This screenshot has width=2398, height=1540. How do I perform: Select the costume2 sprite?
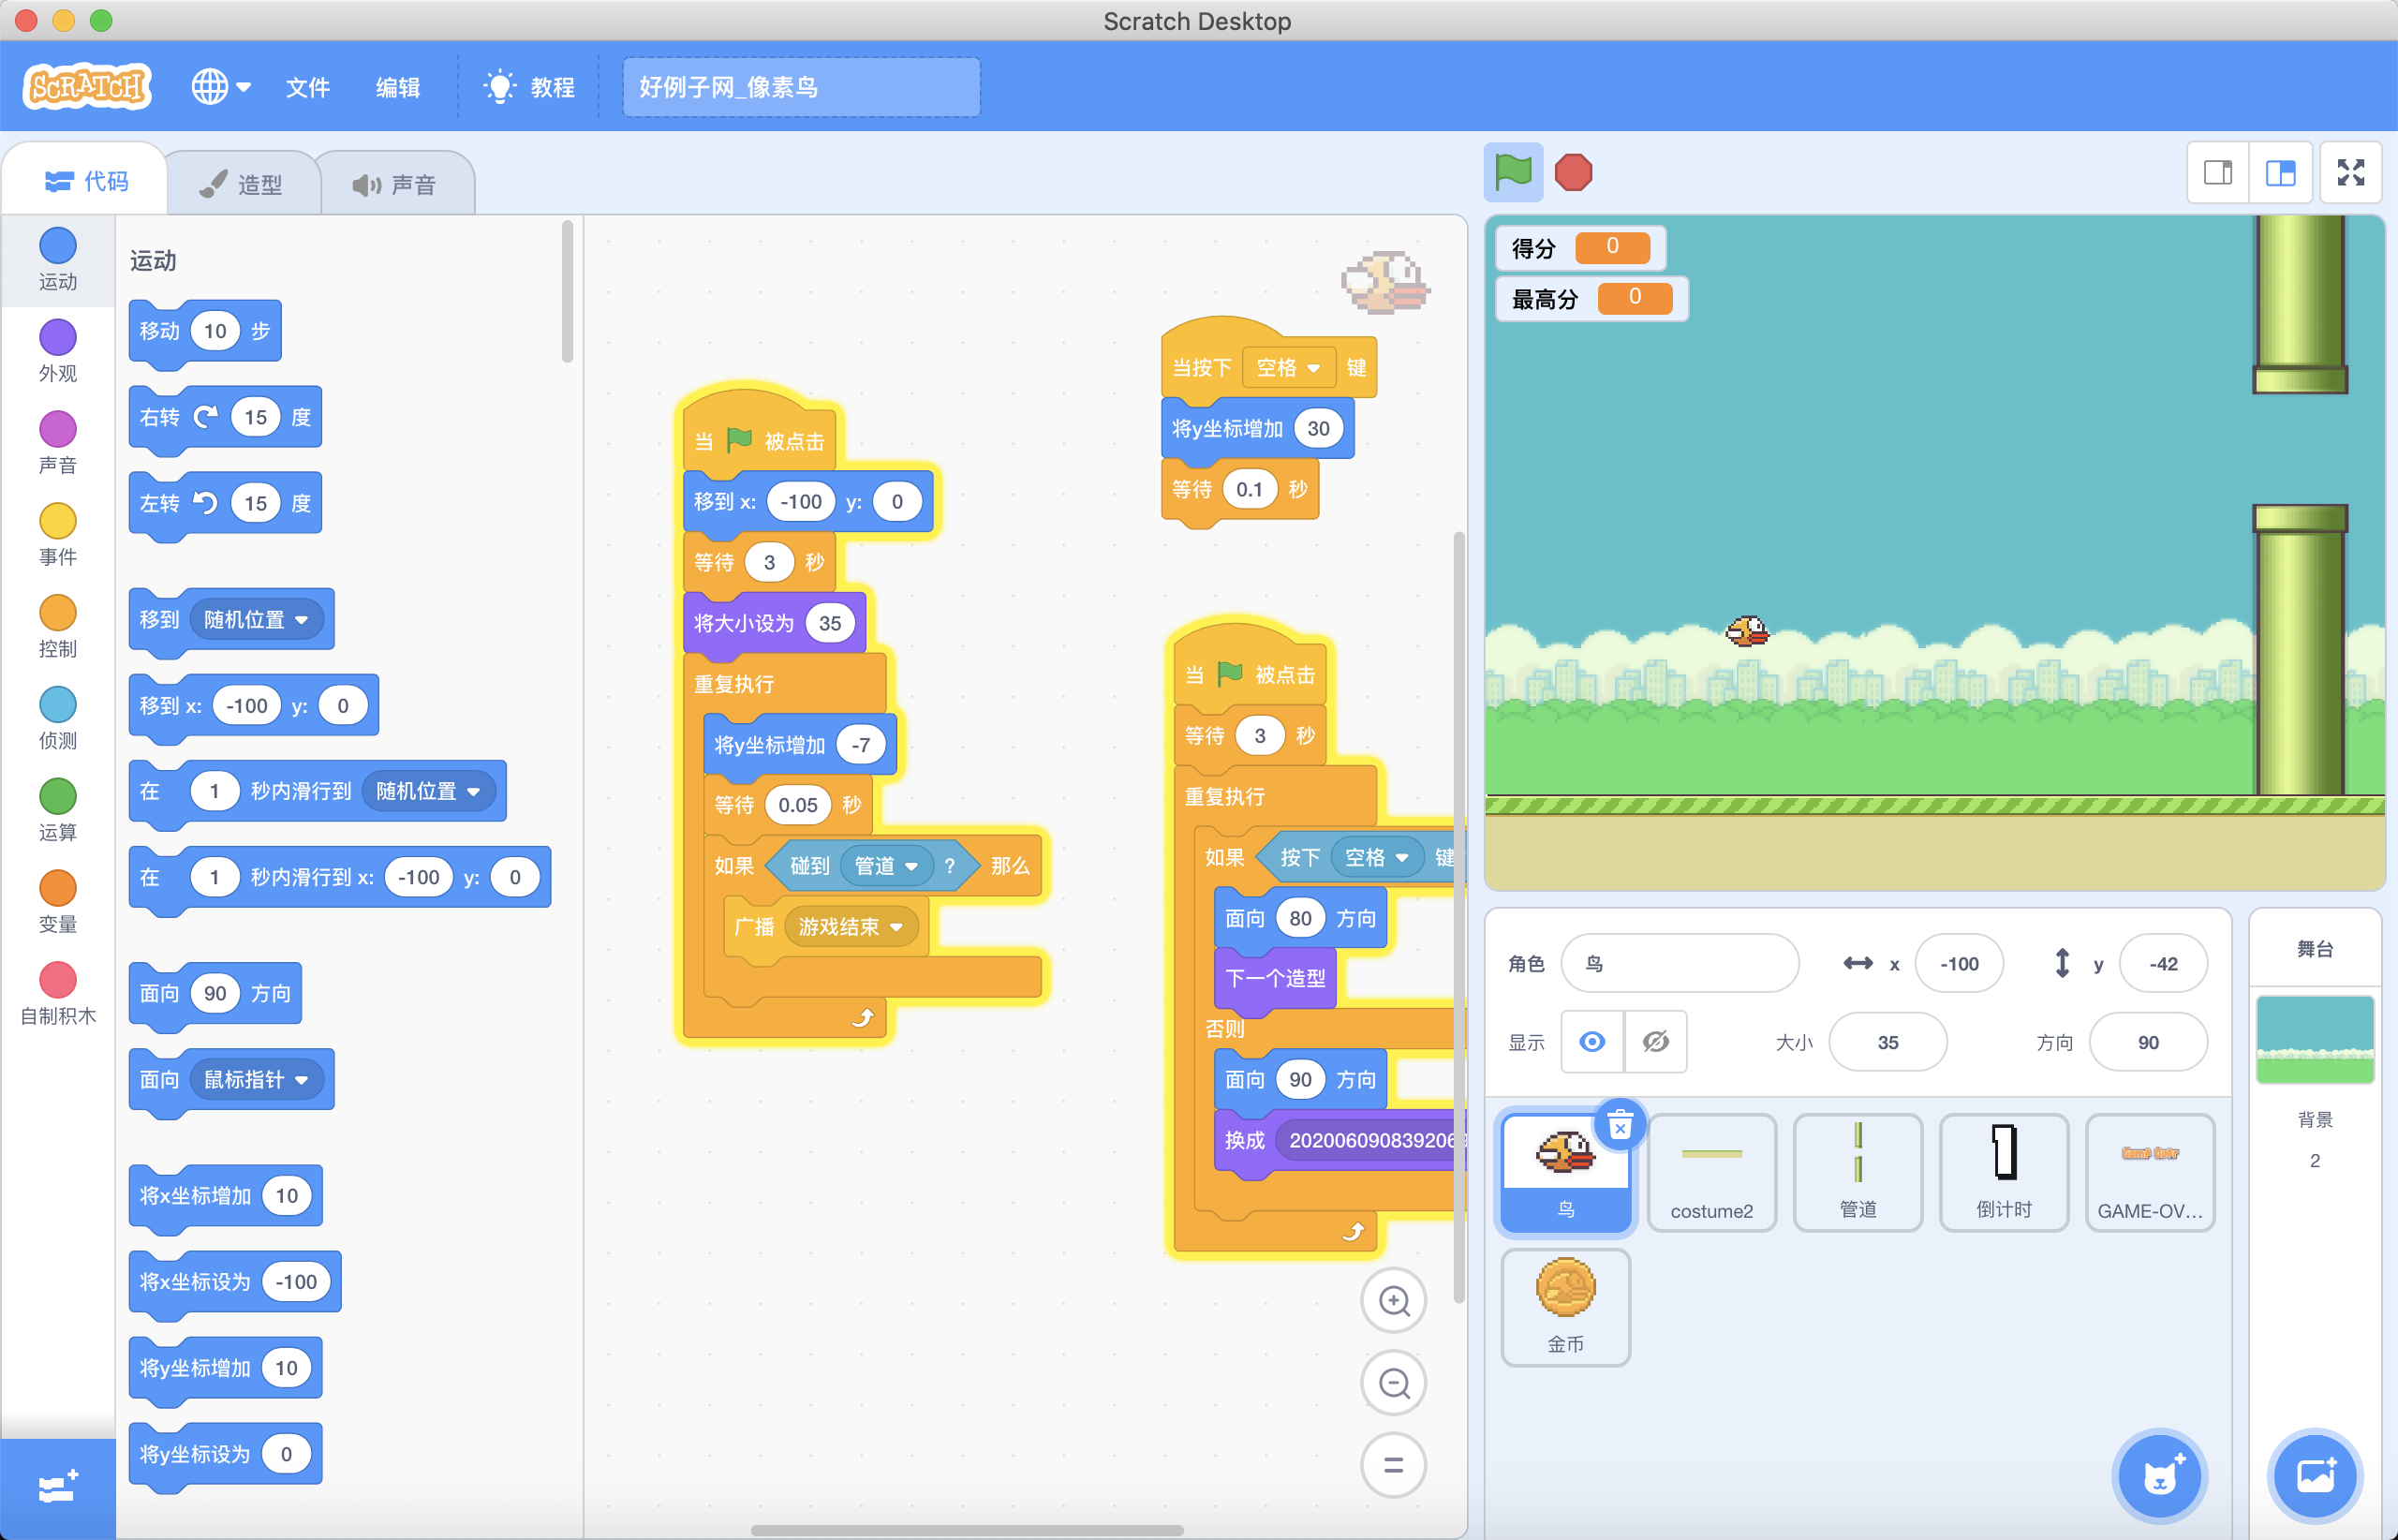point(1712,1172)
